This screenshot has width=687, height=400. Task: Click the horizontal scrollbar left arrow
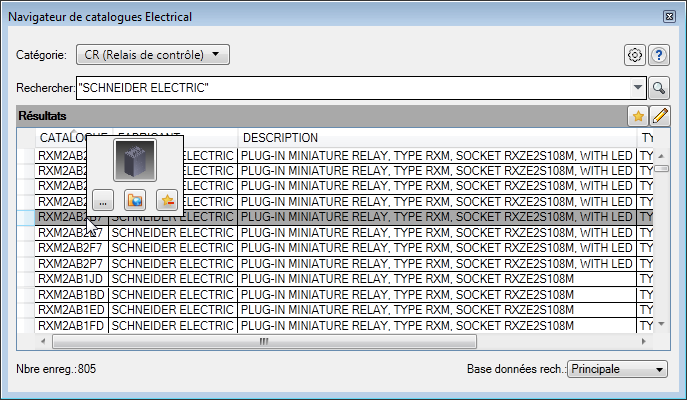tap(43, 341)
